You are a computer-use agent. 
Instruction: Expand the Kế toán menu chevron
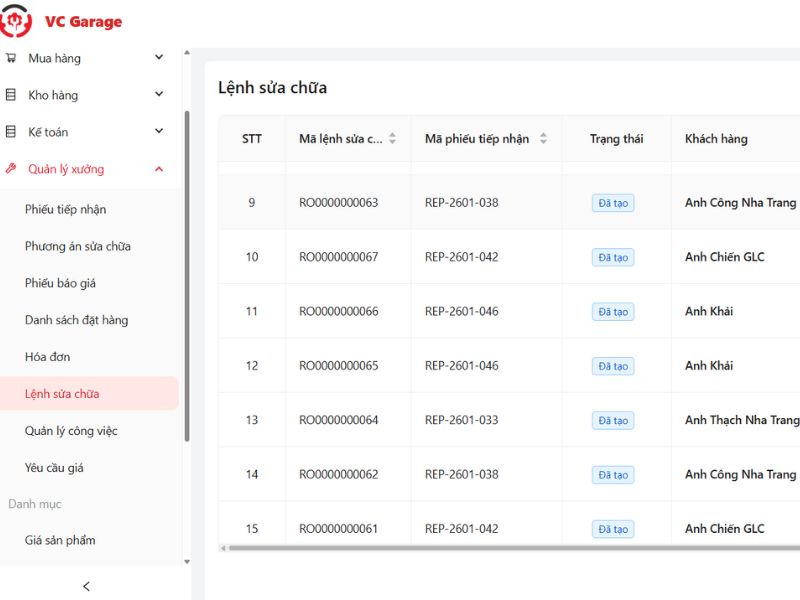pyautogui.click(x=159, y=132)
